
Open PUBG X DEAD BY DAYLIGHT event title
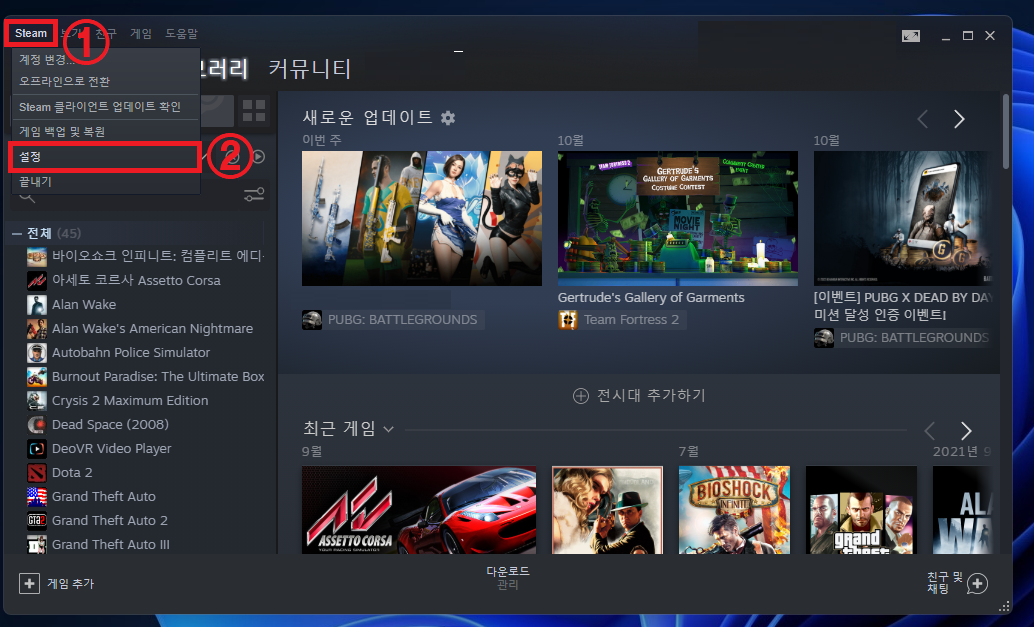click(x=903, y=306)
